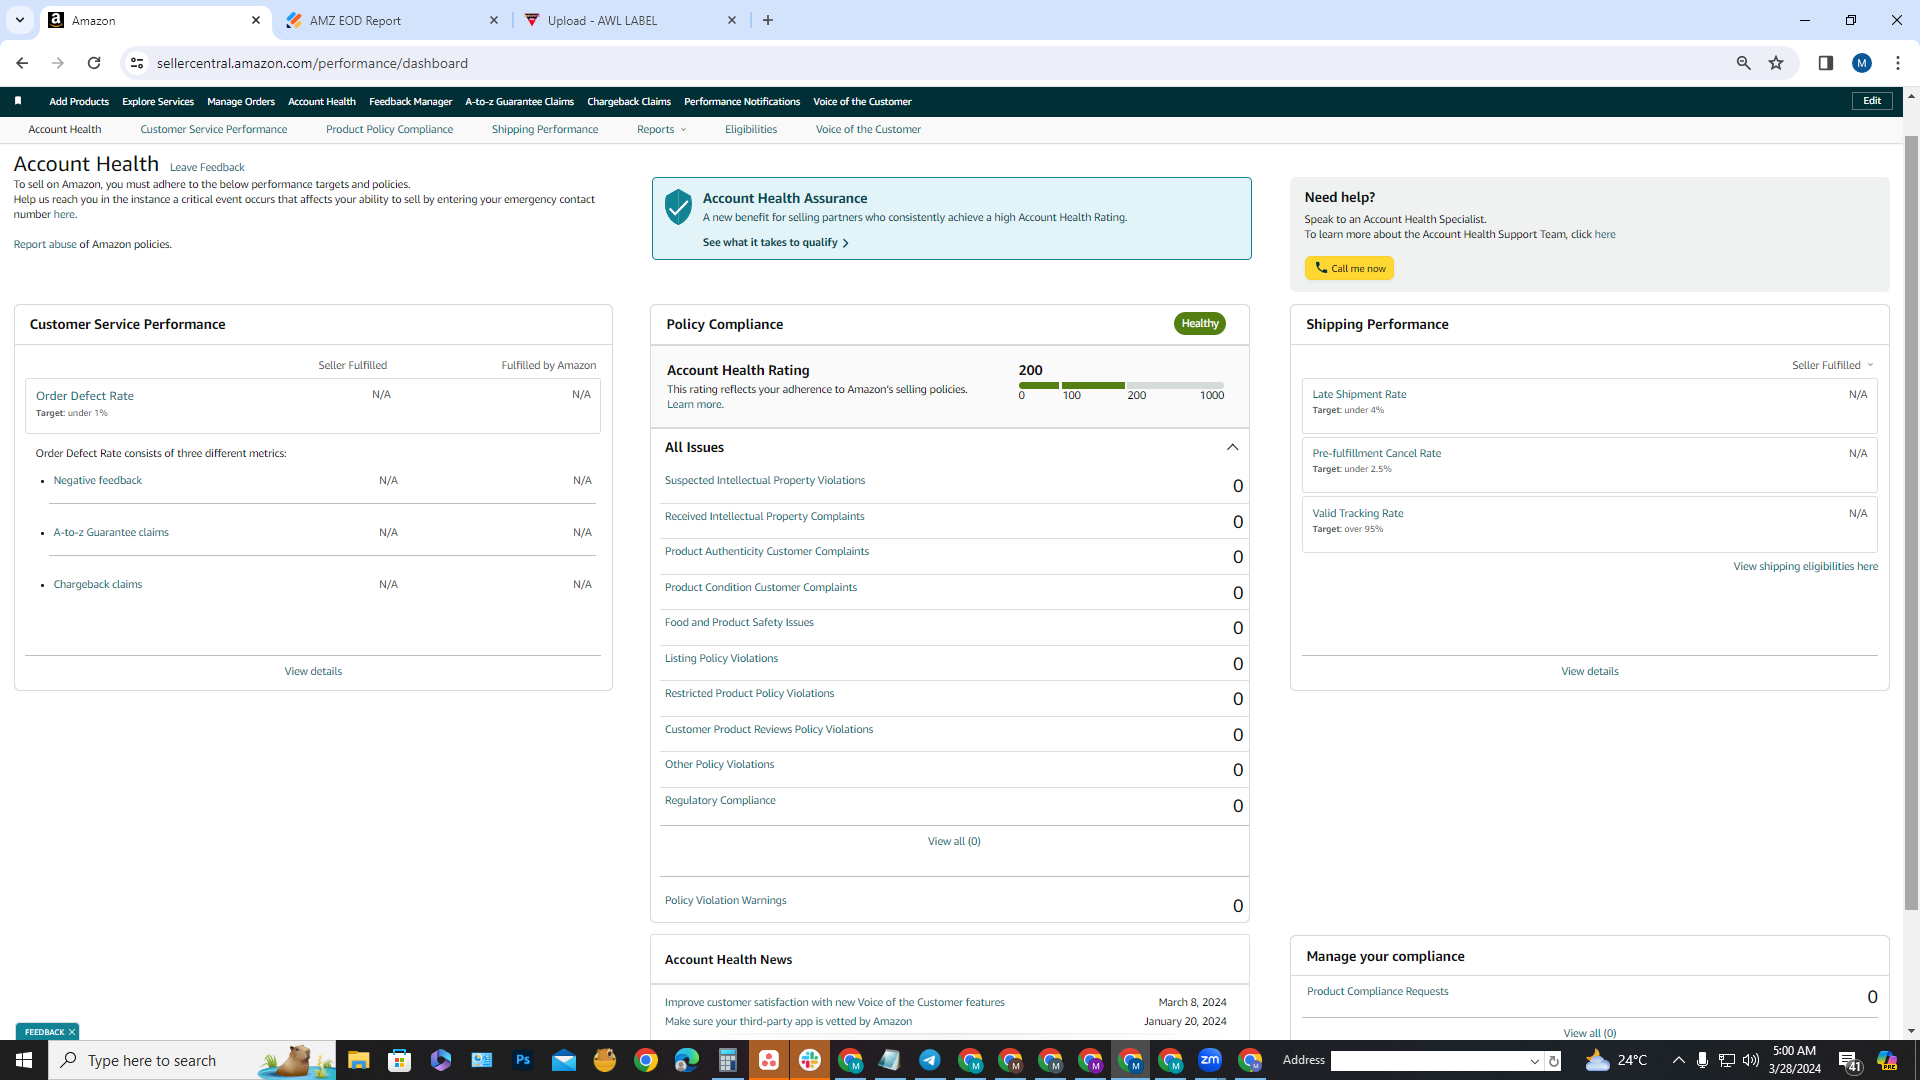
Task: Open Photoshop from the taskbar
Action: click(523, 1060)
